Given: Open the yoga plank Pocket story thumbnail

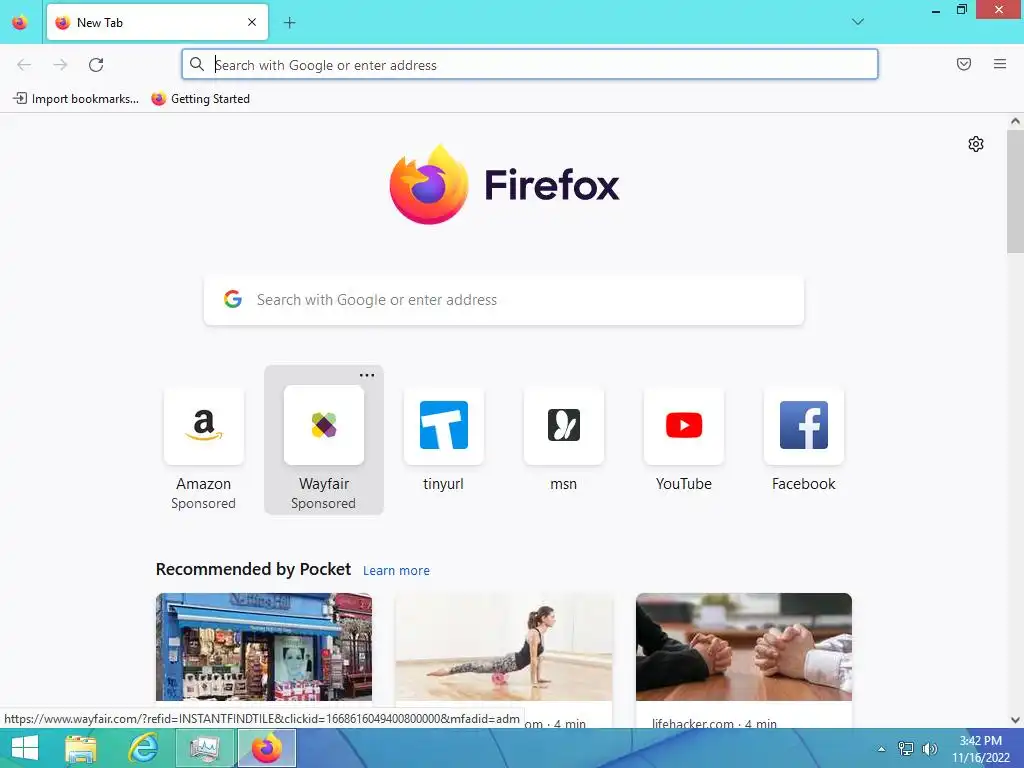Looking at the screenshot, I should click(x=504, y=647).
